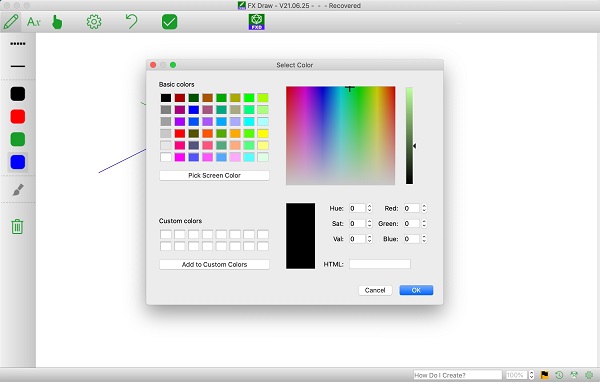Image resolution: width=600 pixels, height=382 pixels.
Task: Click the Pick Screen Color button
Action: coord(214,175)
